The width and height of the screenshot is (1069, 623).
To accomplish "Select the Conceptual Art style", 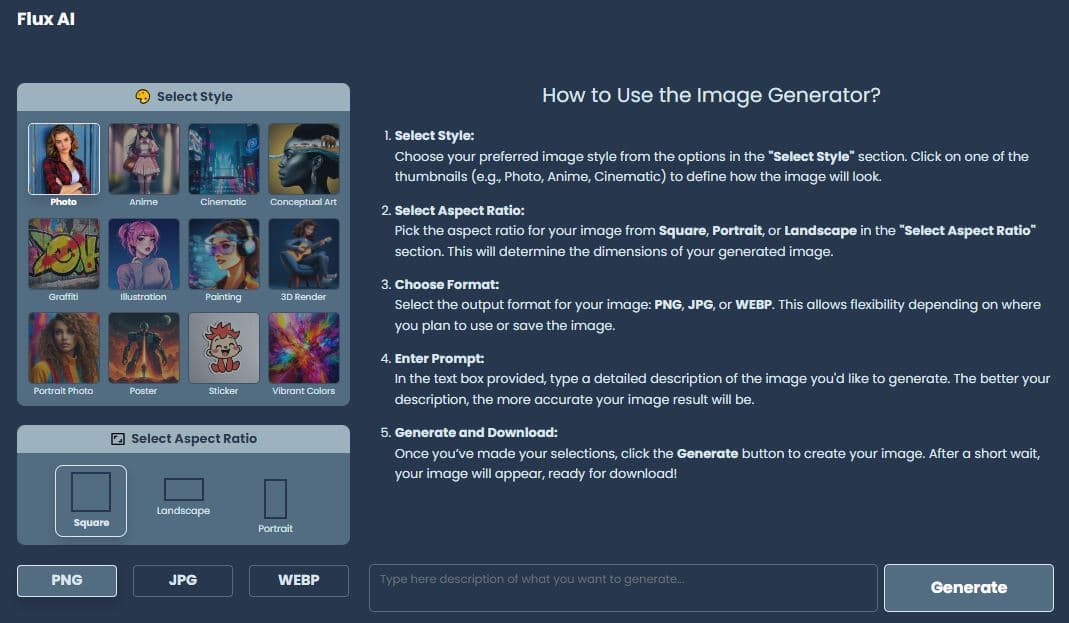I will pos(303,159).
